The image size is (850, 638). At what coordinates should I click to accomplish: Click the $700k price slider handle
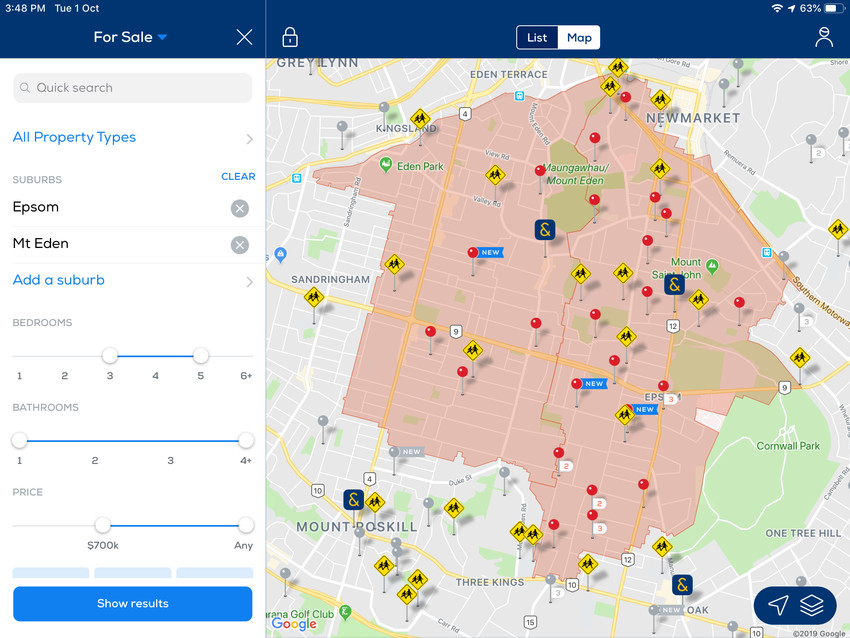click(102, 525)
